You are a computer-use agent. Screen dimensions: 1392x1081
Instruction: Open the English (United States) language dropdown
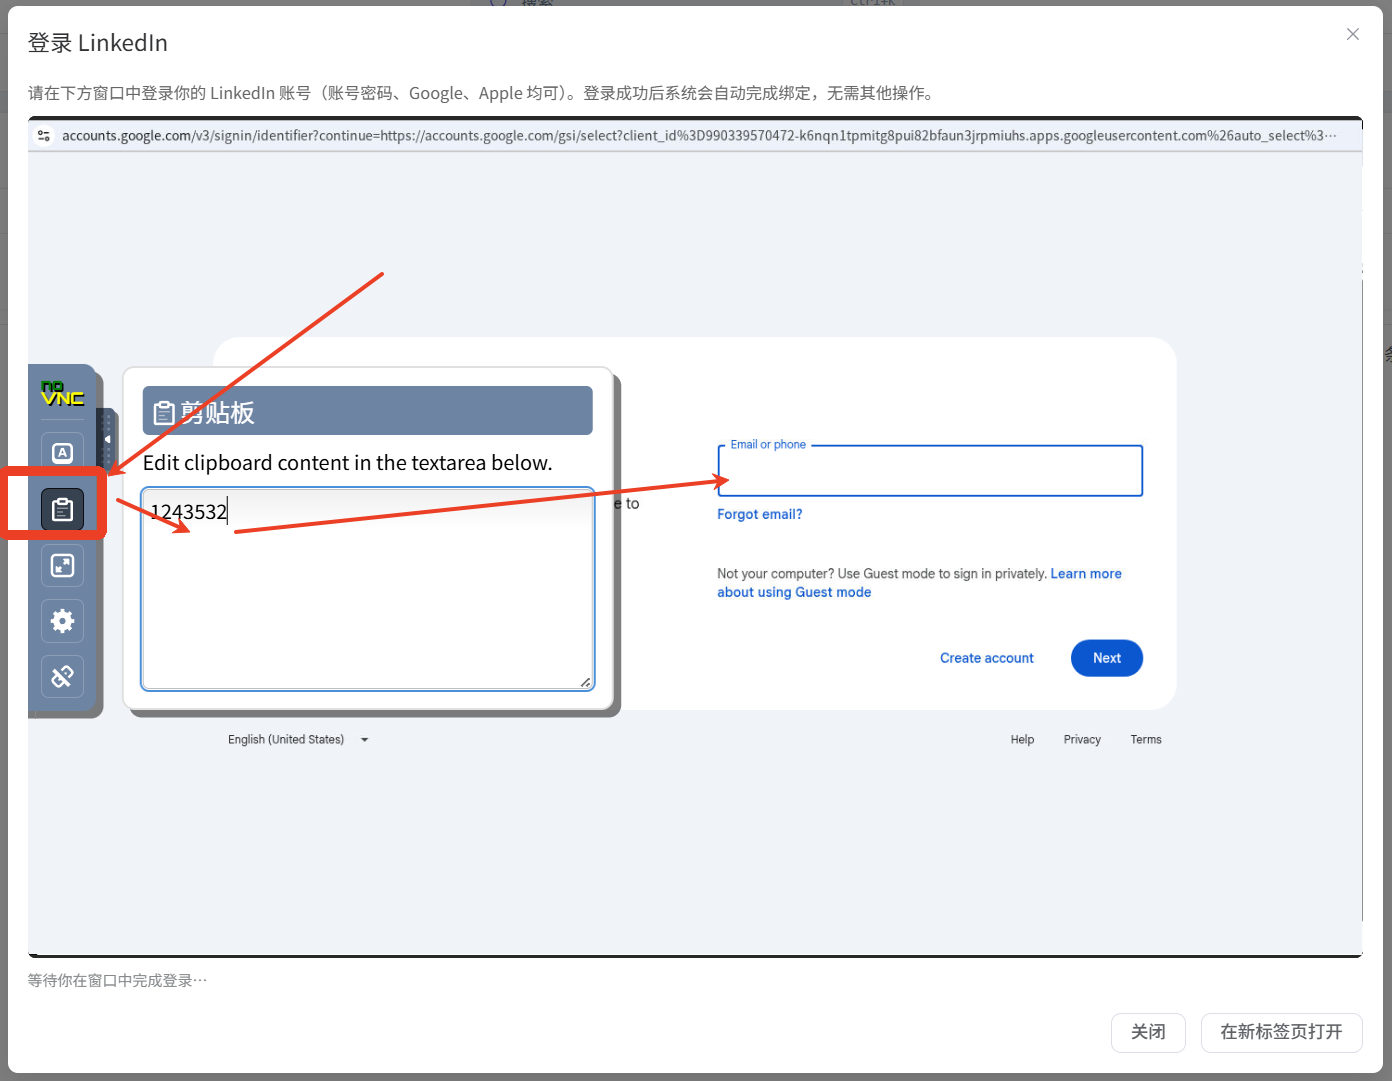pyautogui.click(x=298, y=740)
